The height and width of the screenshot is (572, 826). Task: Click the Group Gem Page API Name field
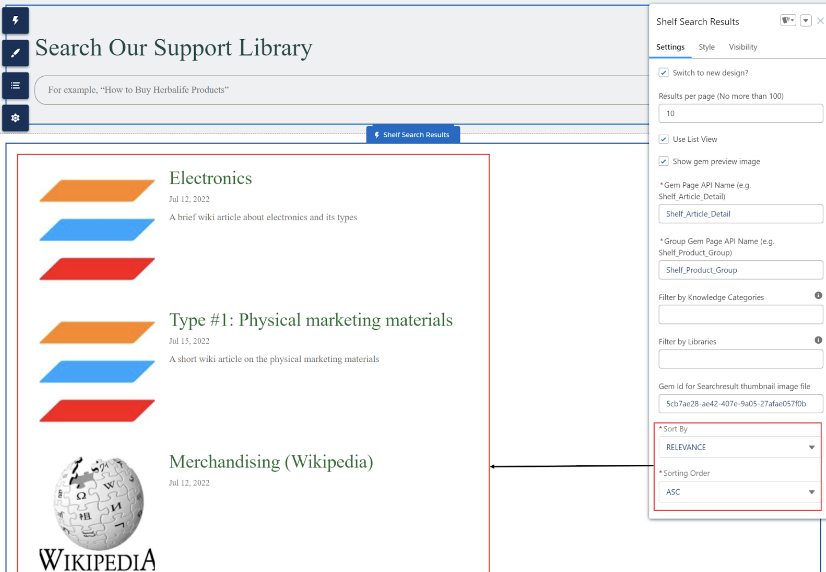click(740, 270)
